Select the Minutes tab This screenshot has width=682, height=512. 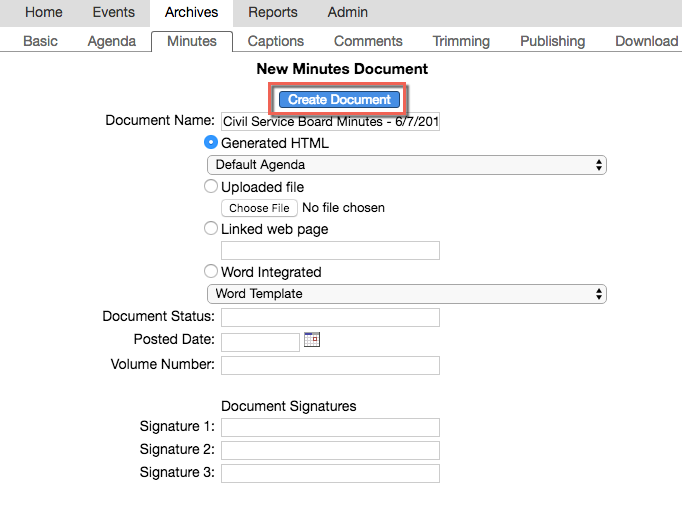pos(192,41)
